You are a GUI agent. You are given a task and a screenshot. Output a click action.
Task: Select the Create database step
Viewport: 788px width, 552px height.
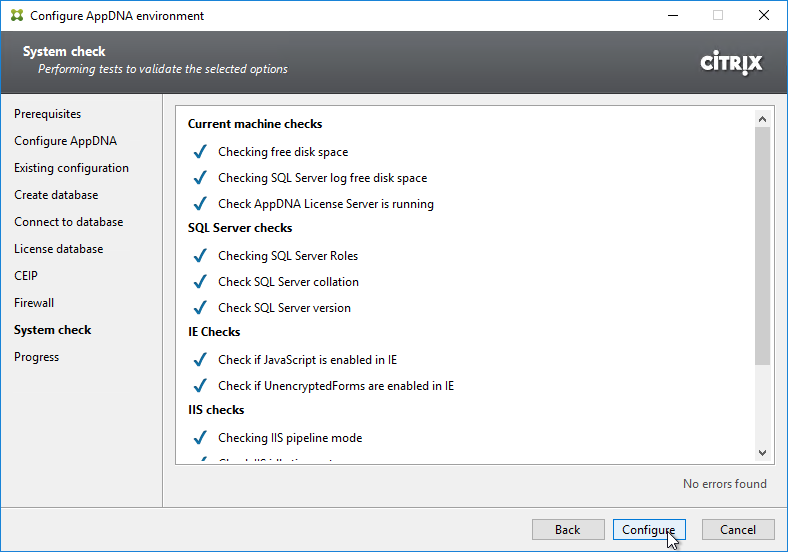56,195
